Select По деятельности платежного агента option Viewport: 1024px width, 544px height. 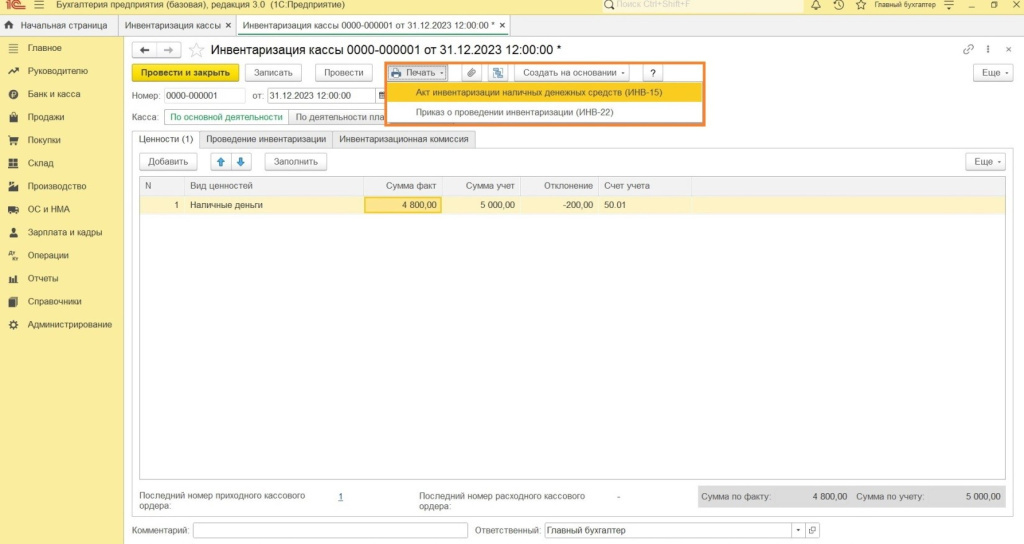pyautogui.click(x=338, y=117)
